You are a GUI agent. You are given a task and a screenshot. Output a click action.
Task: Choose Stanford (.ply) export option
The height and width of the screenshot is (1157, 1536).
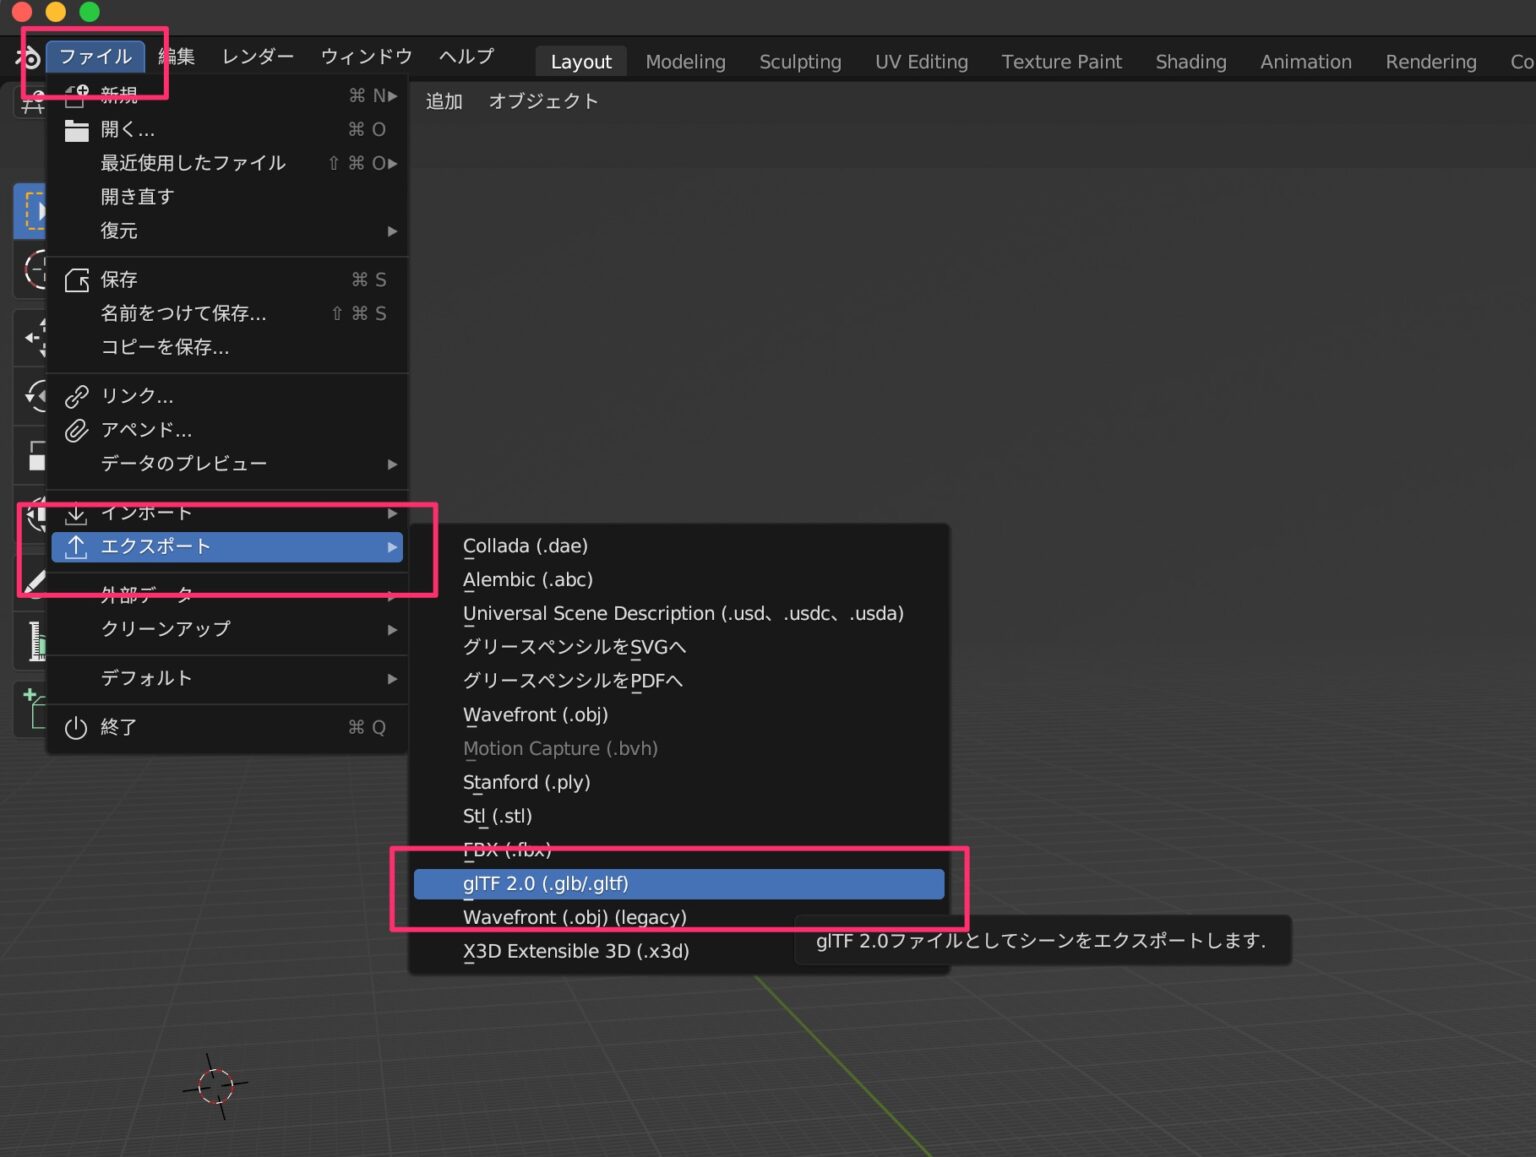pyautogui.click(x=527, y=782)
